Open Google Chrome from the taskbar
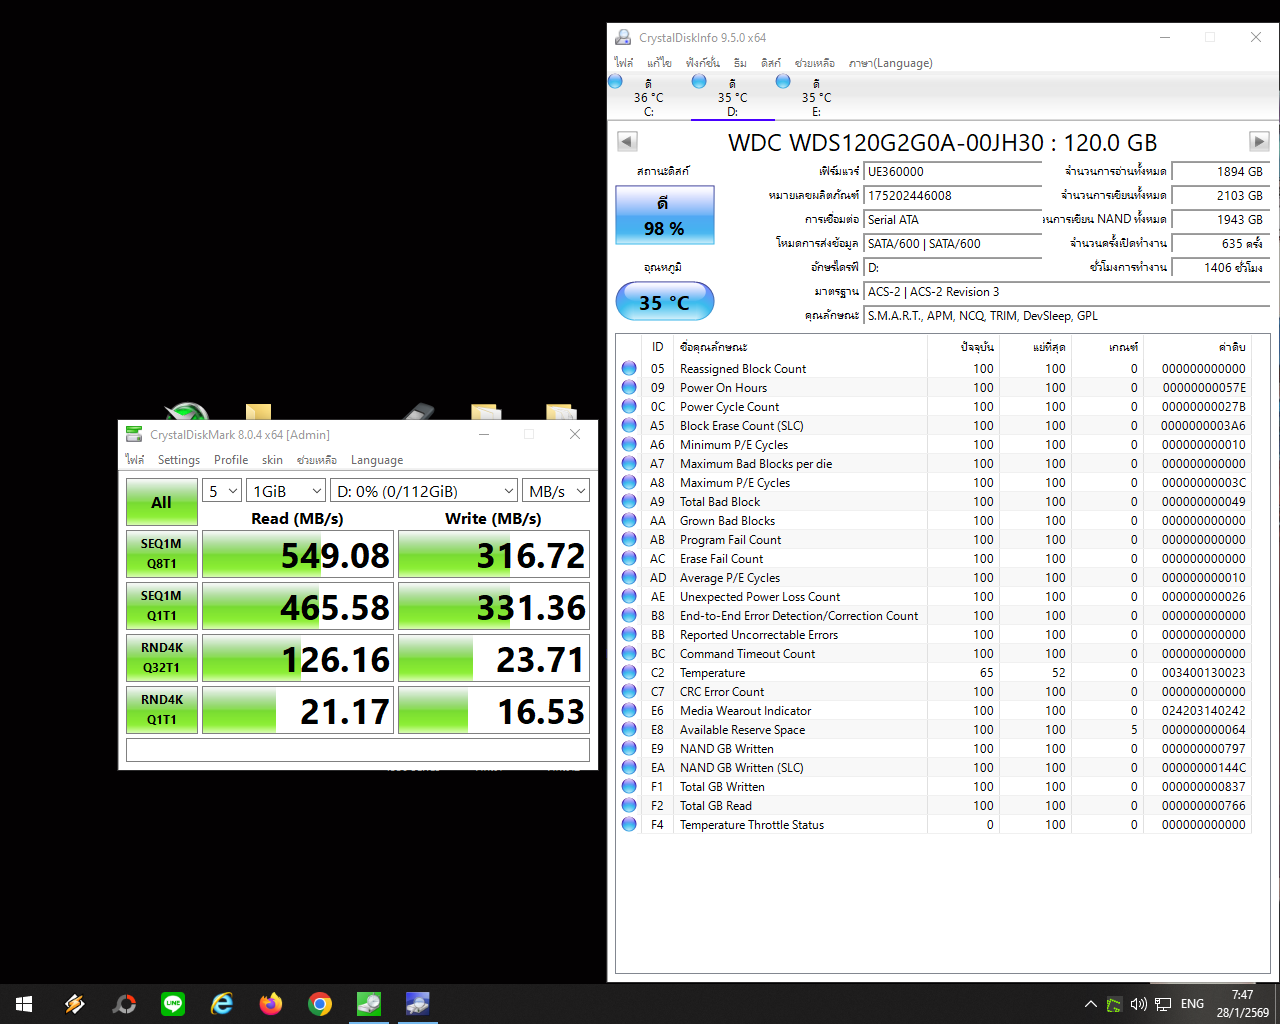 click(320, 1003)
